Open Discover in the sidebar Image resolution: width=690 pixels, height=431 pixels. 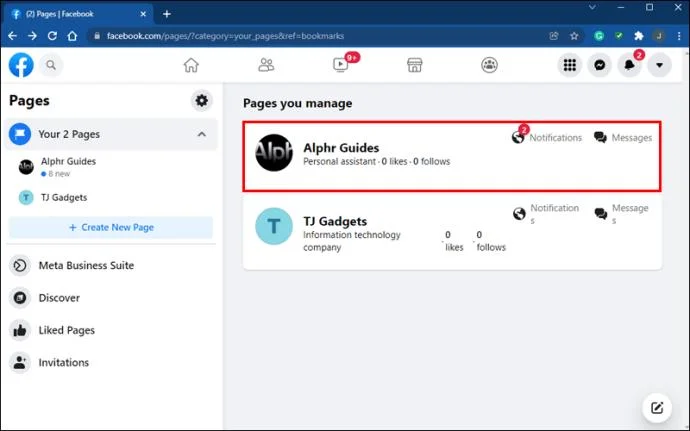[x=111, y=298]
